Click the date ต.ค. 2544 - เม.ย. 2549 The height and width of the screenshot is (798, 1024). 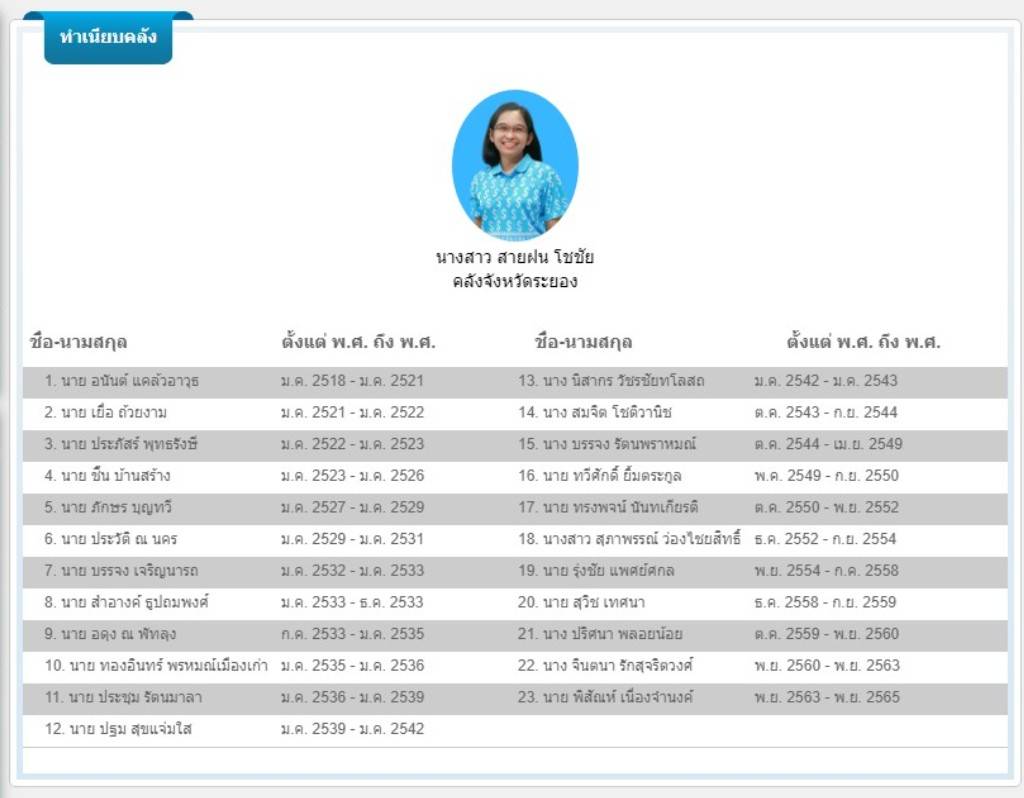click(828, 444)
